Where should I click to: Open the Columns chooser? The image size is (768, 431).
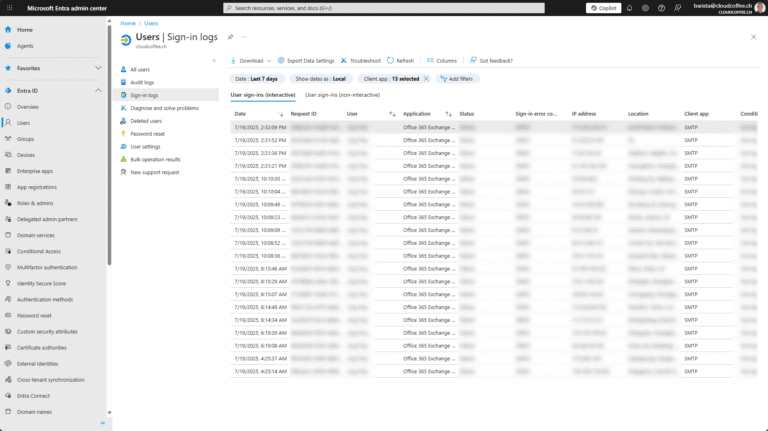pyautogui.click(x=441, y=61)
